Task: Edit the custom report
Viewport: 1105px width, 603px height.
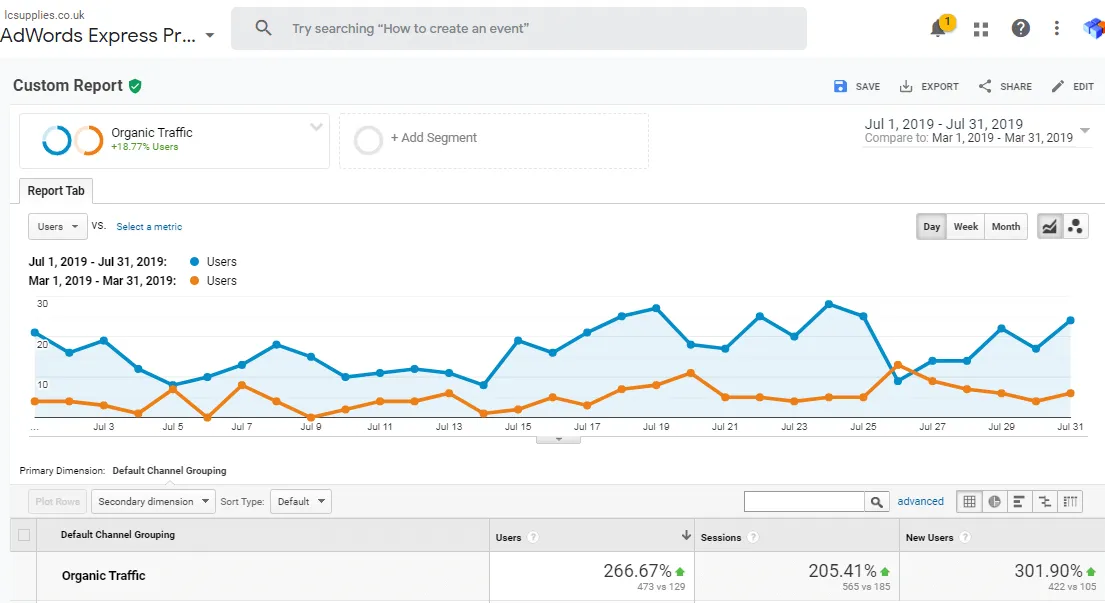Action: (1073, 86)
